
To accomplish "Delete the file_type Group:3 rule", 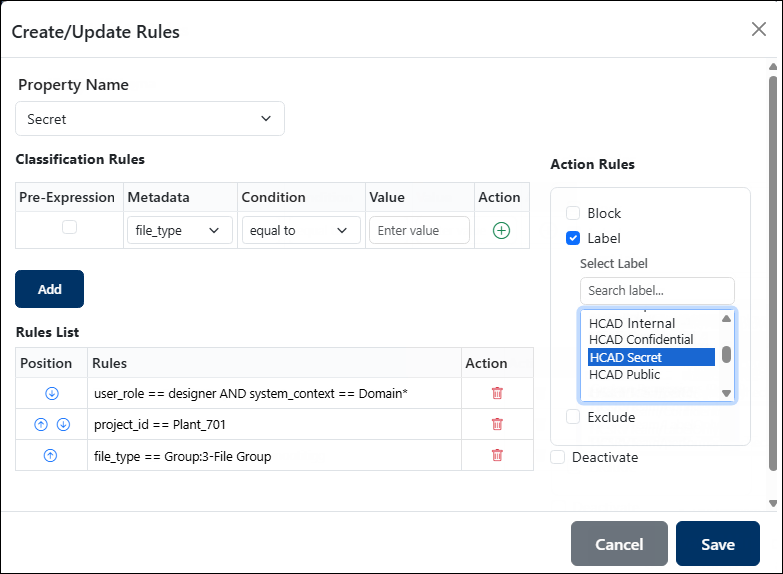I will point(497,455).
